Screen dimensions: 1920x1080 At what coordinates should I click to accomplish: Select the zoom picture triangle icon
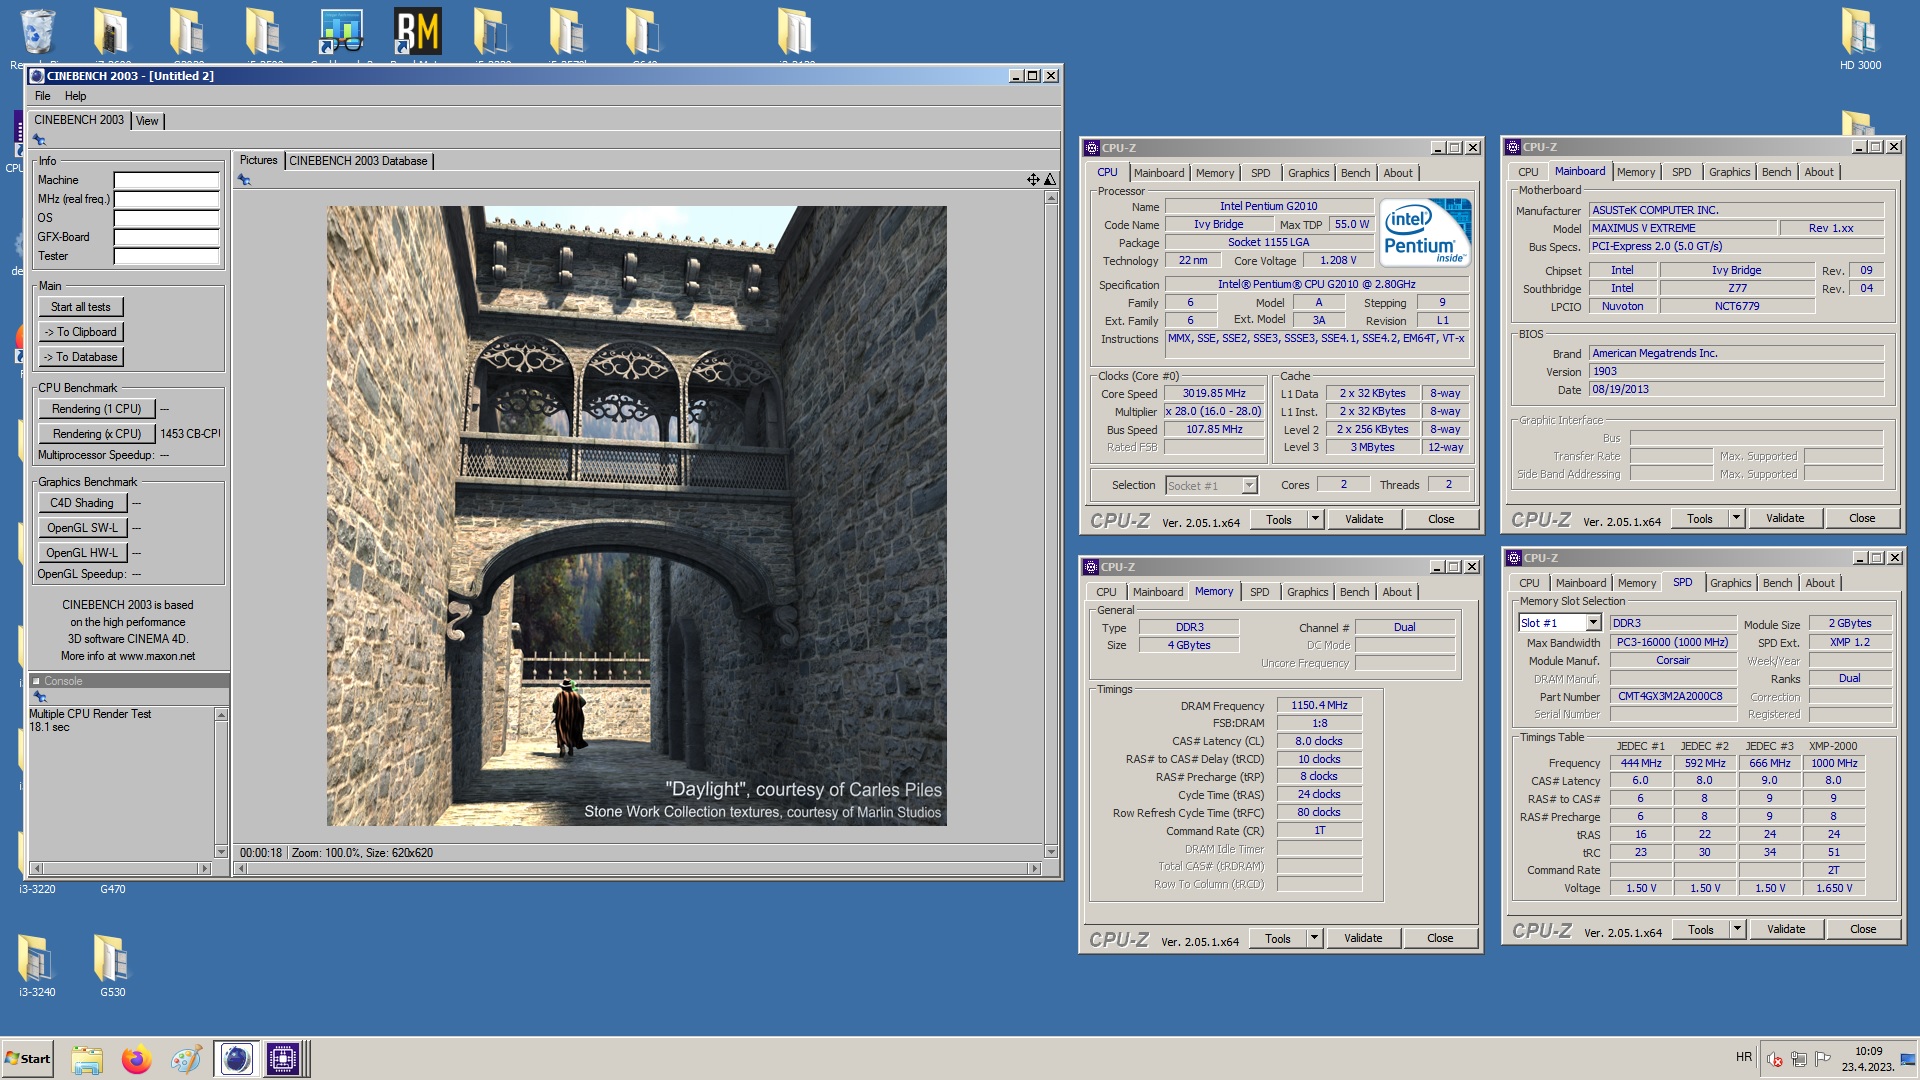click(x=1050, y=180)
